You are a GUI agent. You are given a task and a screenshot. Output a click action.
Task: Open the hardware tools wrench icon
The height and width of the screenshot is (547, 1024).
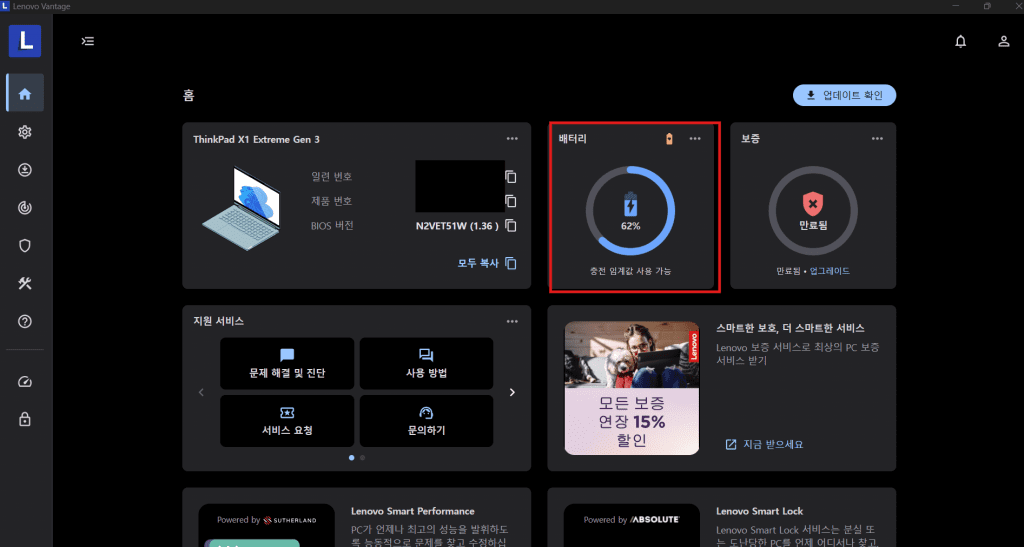pos(25,283)
